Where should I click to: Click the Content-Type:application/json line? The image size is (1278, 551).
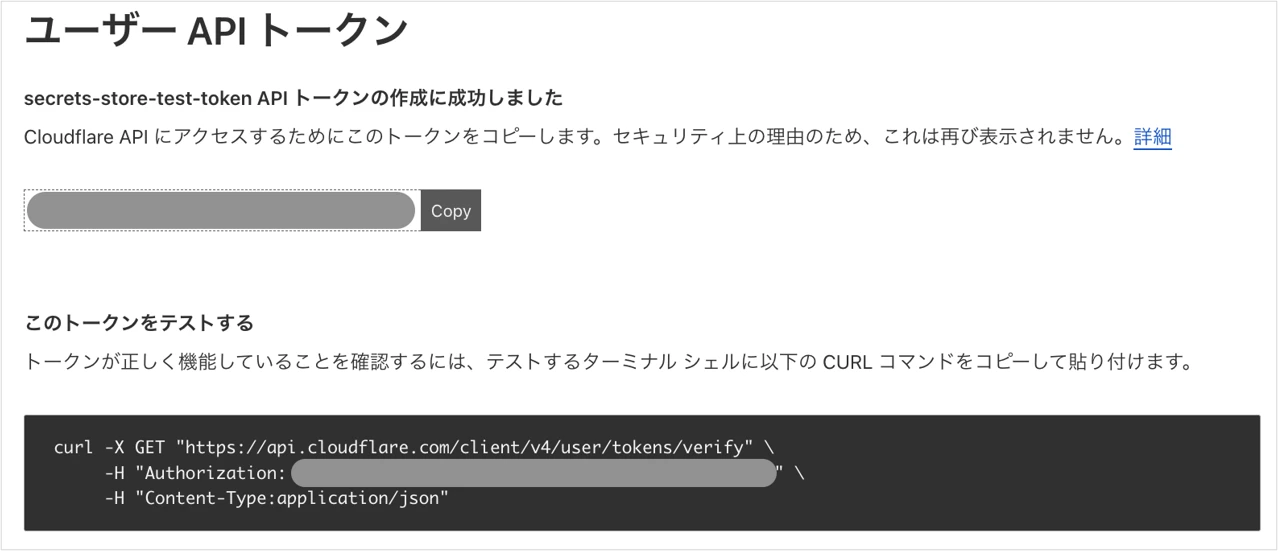tap(277, 497)
